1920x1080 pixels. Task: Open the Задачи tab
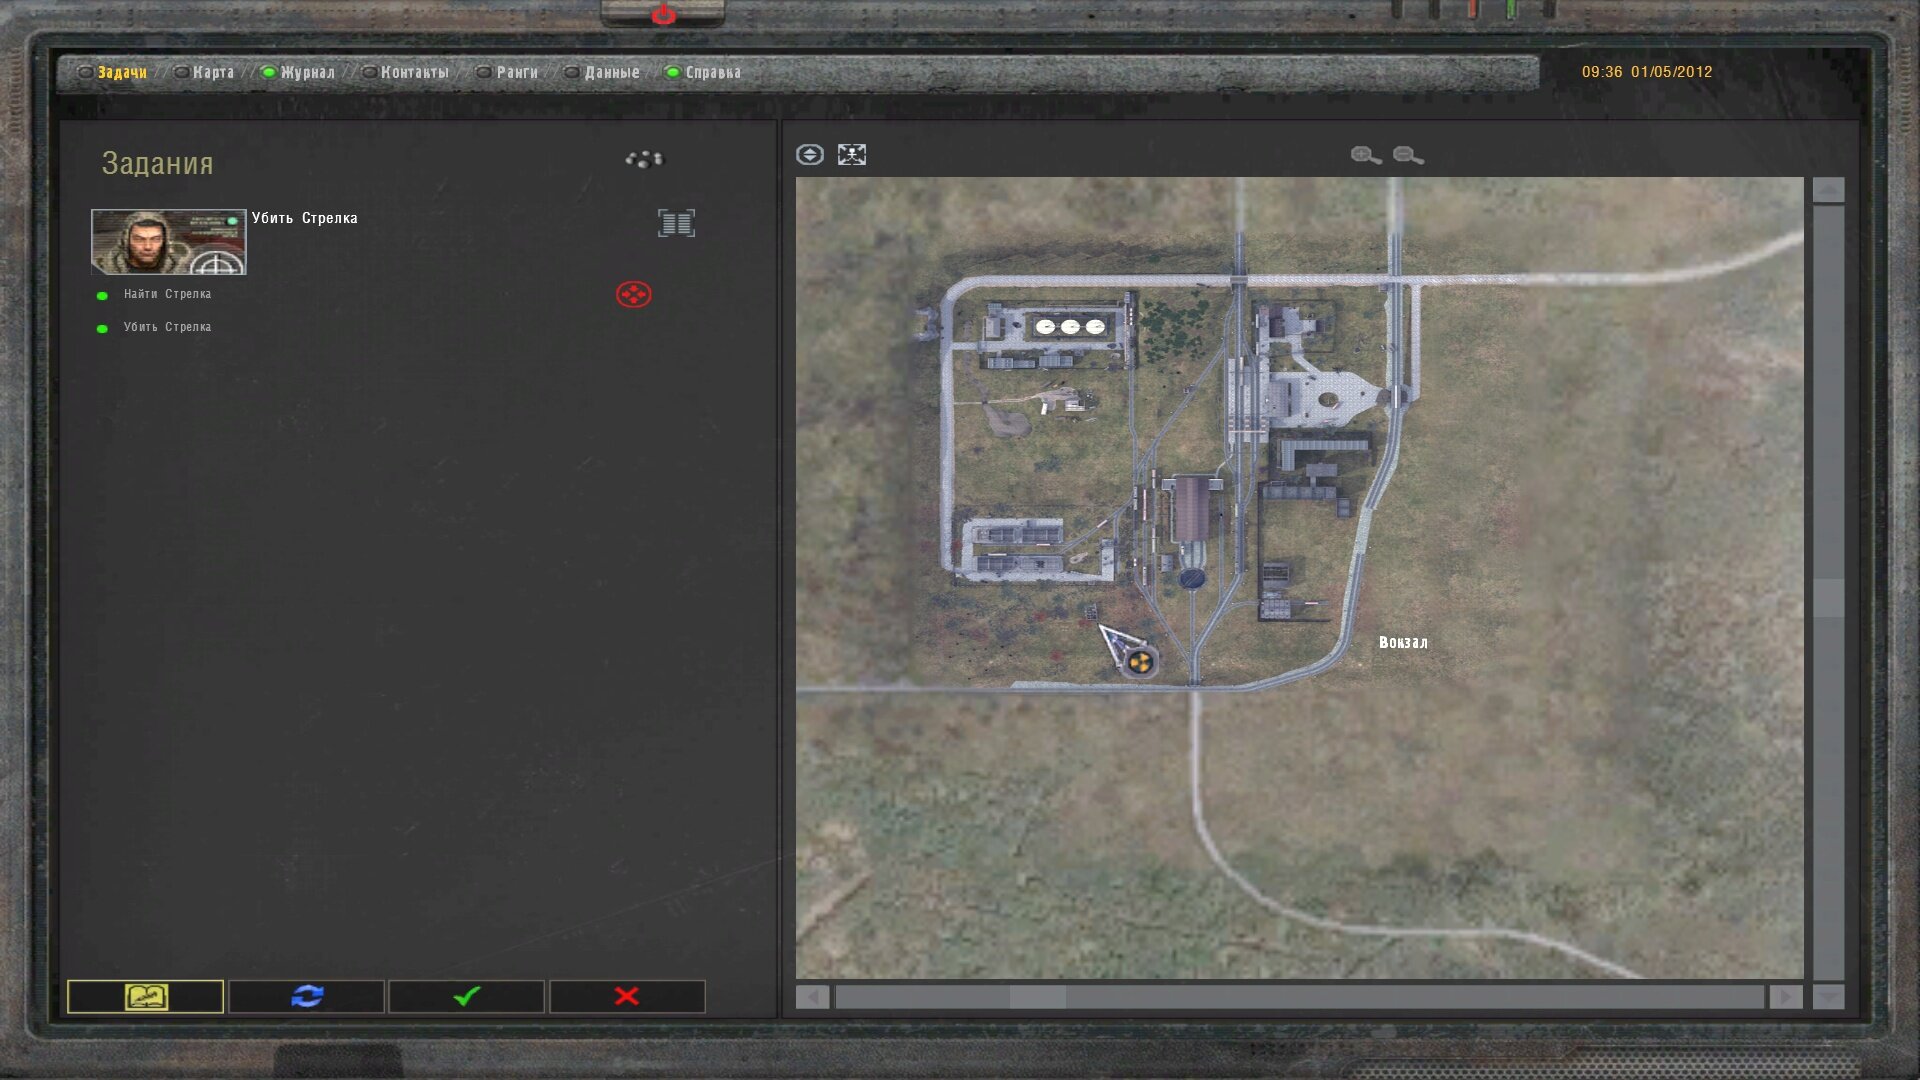coord(122,72)
